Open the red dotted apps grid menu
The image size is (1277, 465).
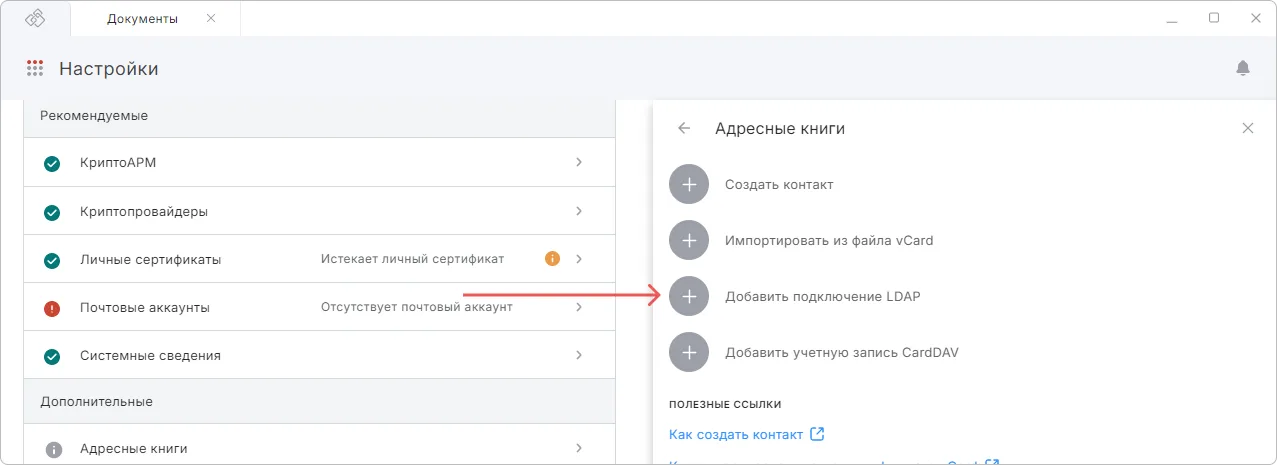(35, 68)
